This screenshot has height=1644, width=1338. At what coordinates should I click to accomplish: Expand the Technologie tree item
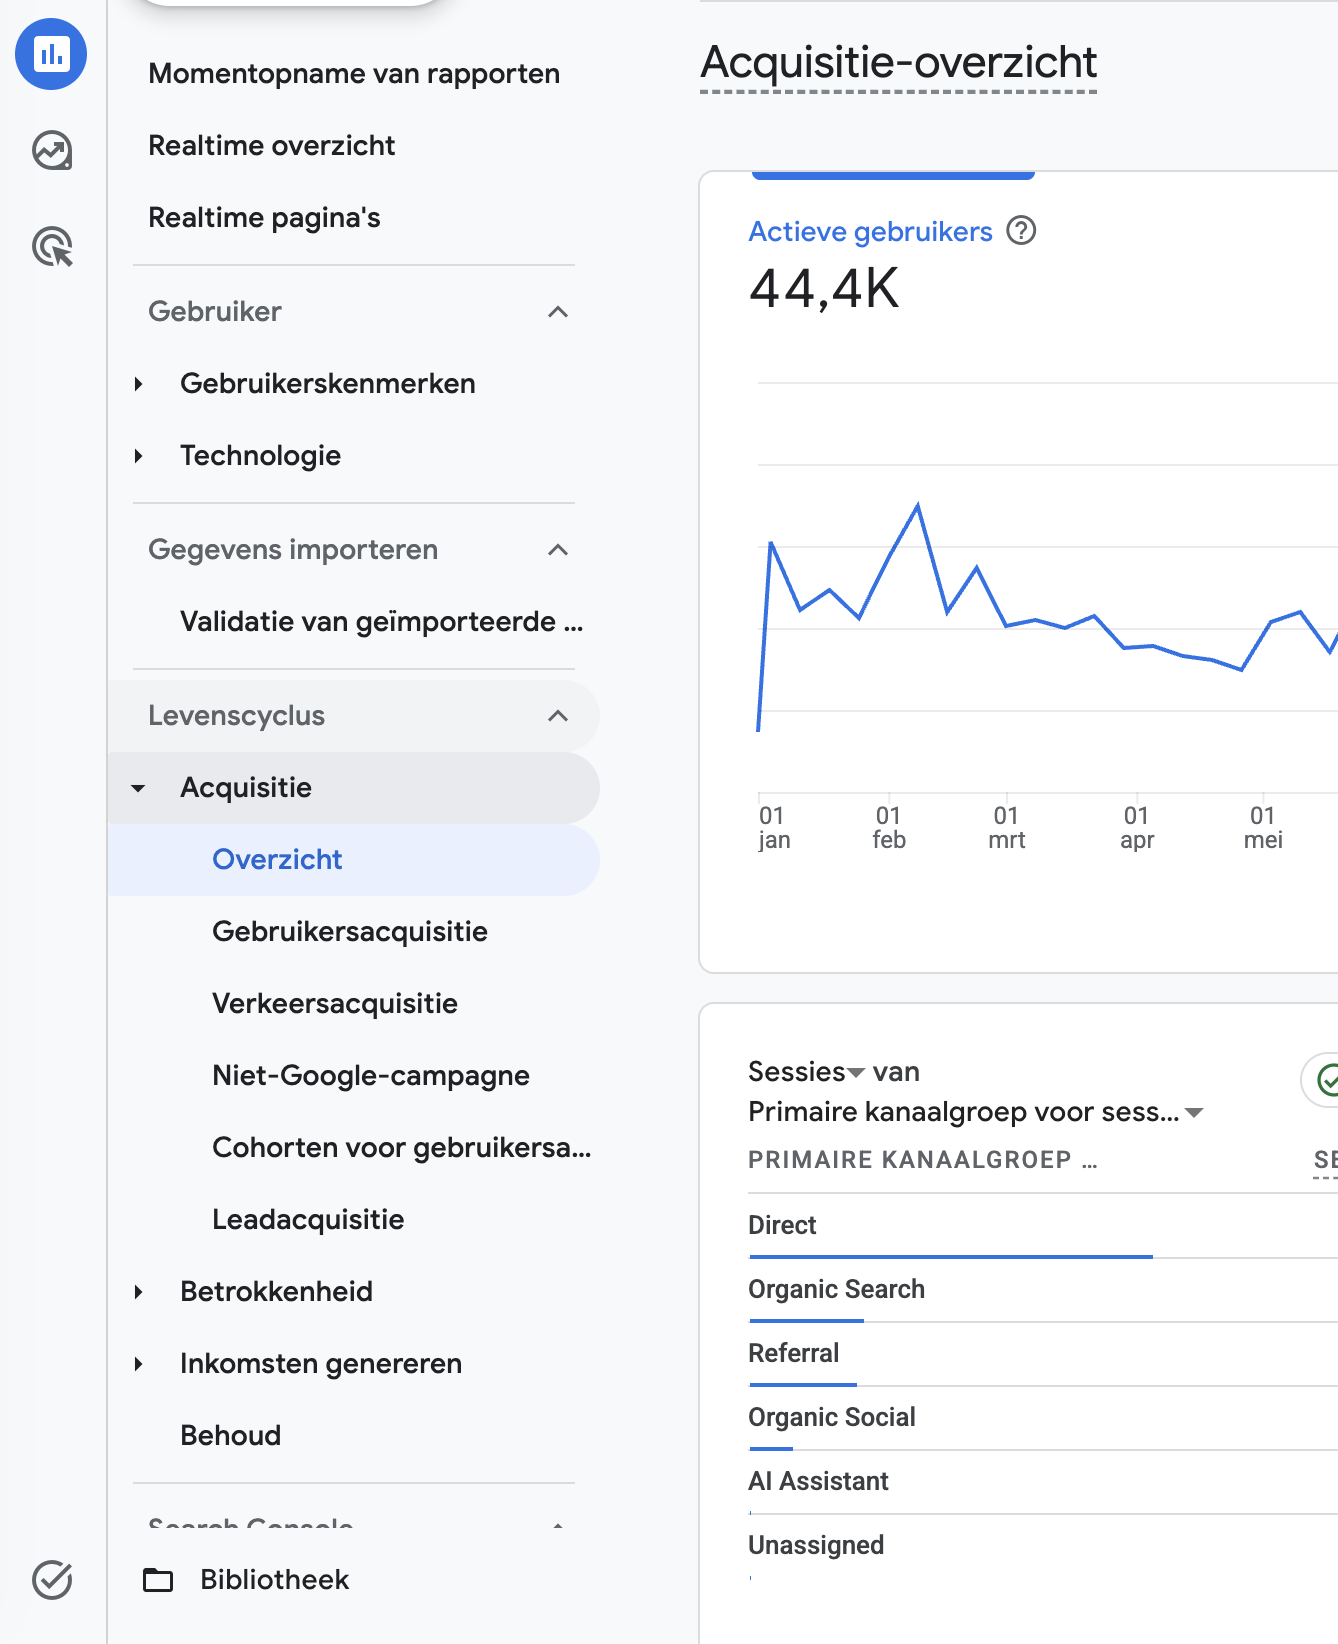[139, 456]
